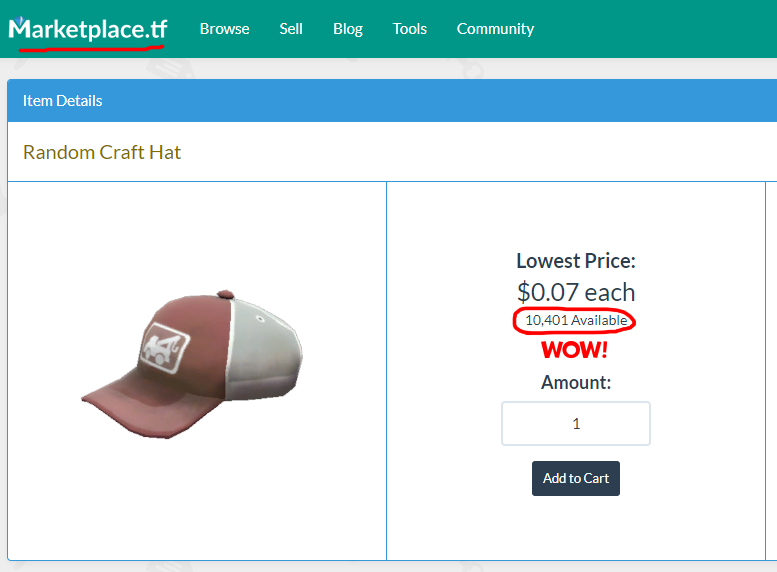Click the white mesh back of hat
Screen dimensions: 777x572
pyautogui.click(x=263, y=349)
